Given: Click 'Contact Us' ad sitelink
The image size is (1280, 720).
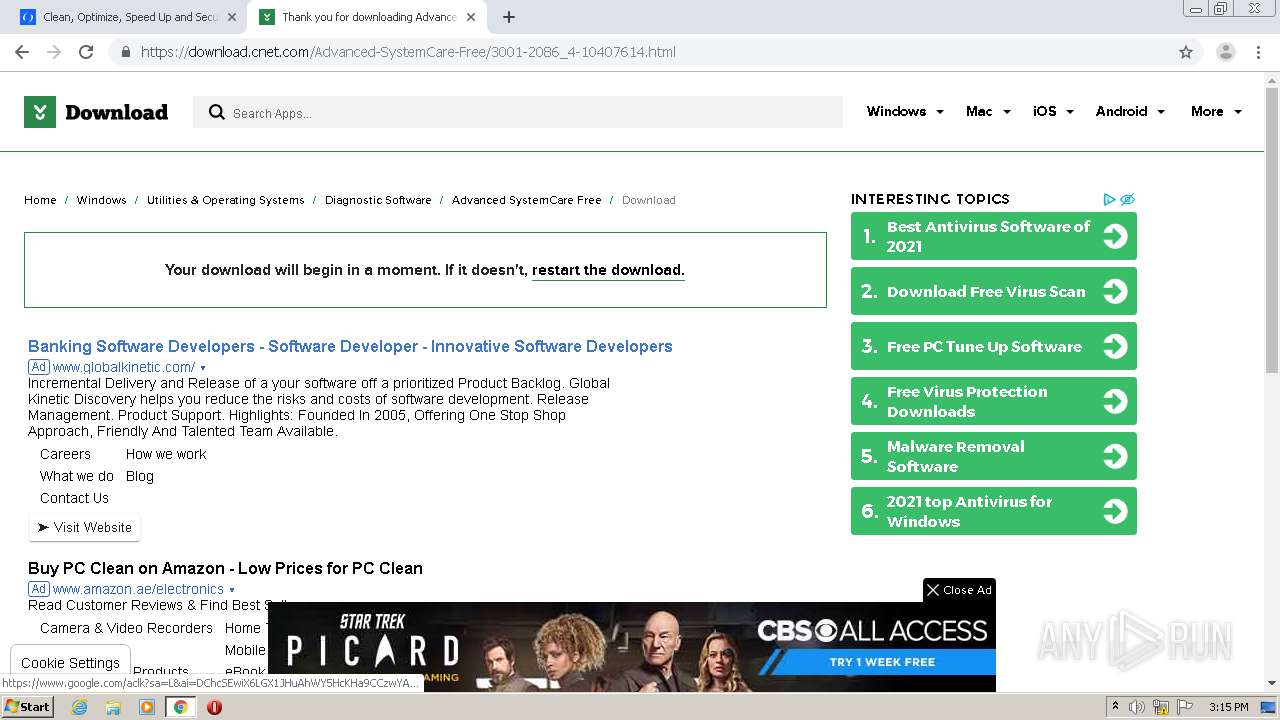Looking at the screenshot, I should 74,498.
